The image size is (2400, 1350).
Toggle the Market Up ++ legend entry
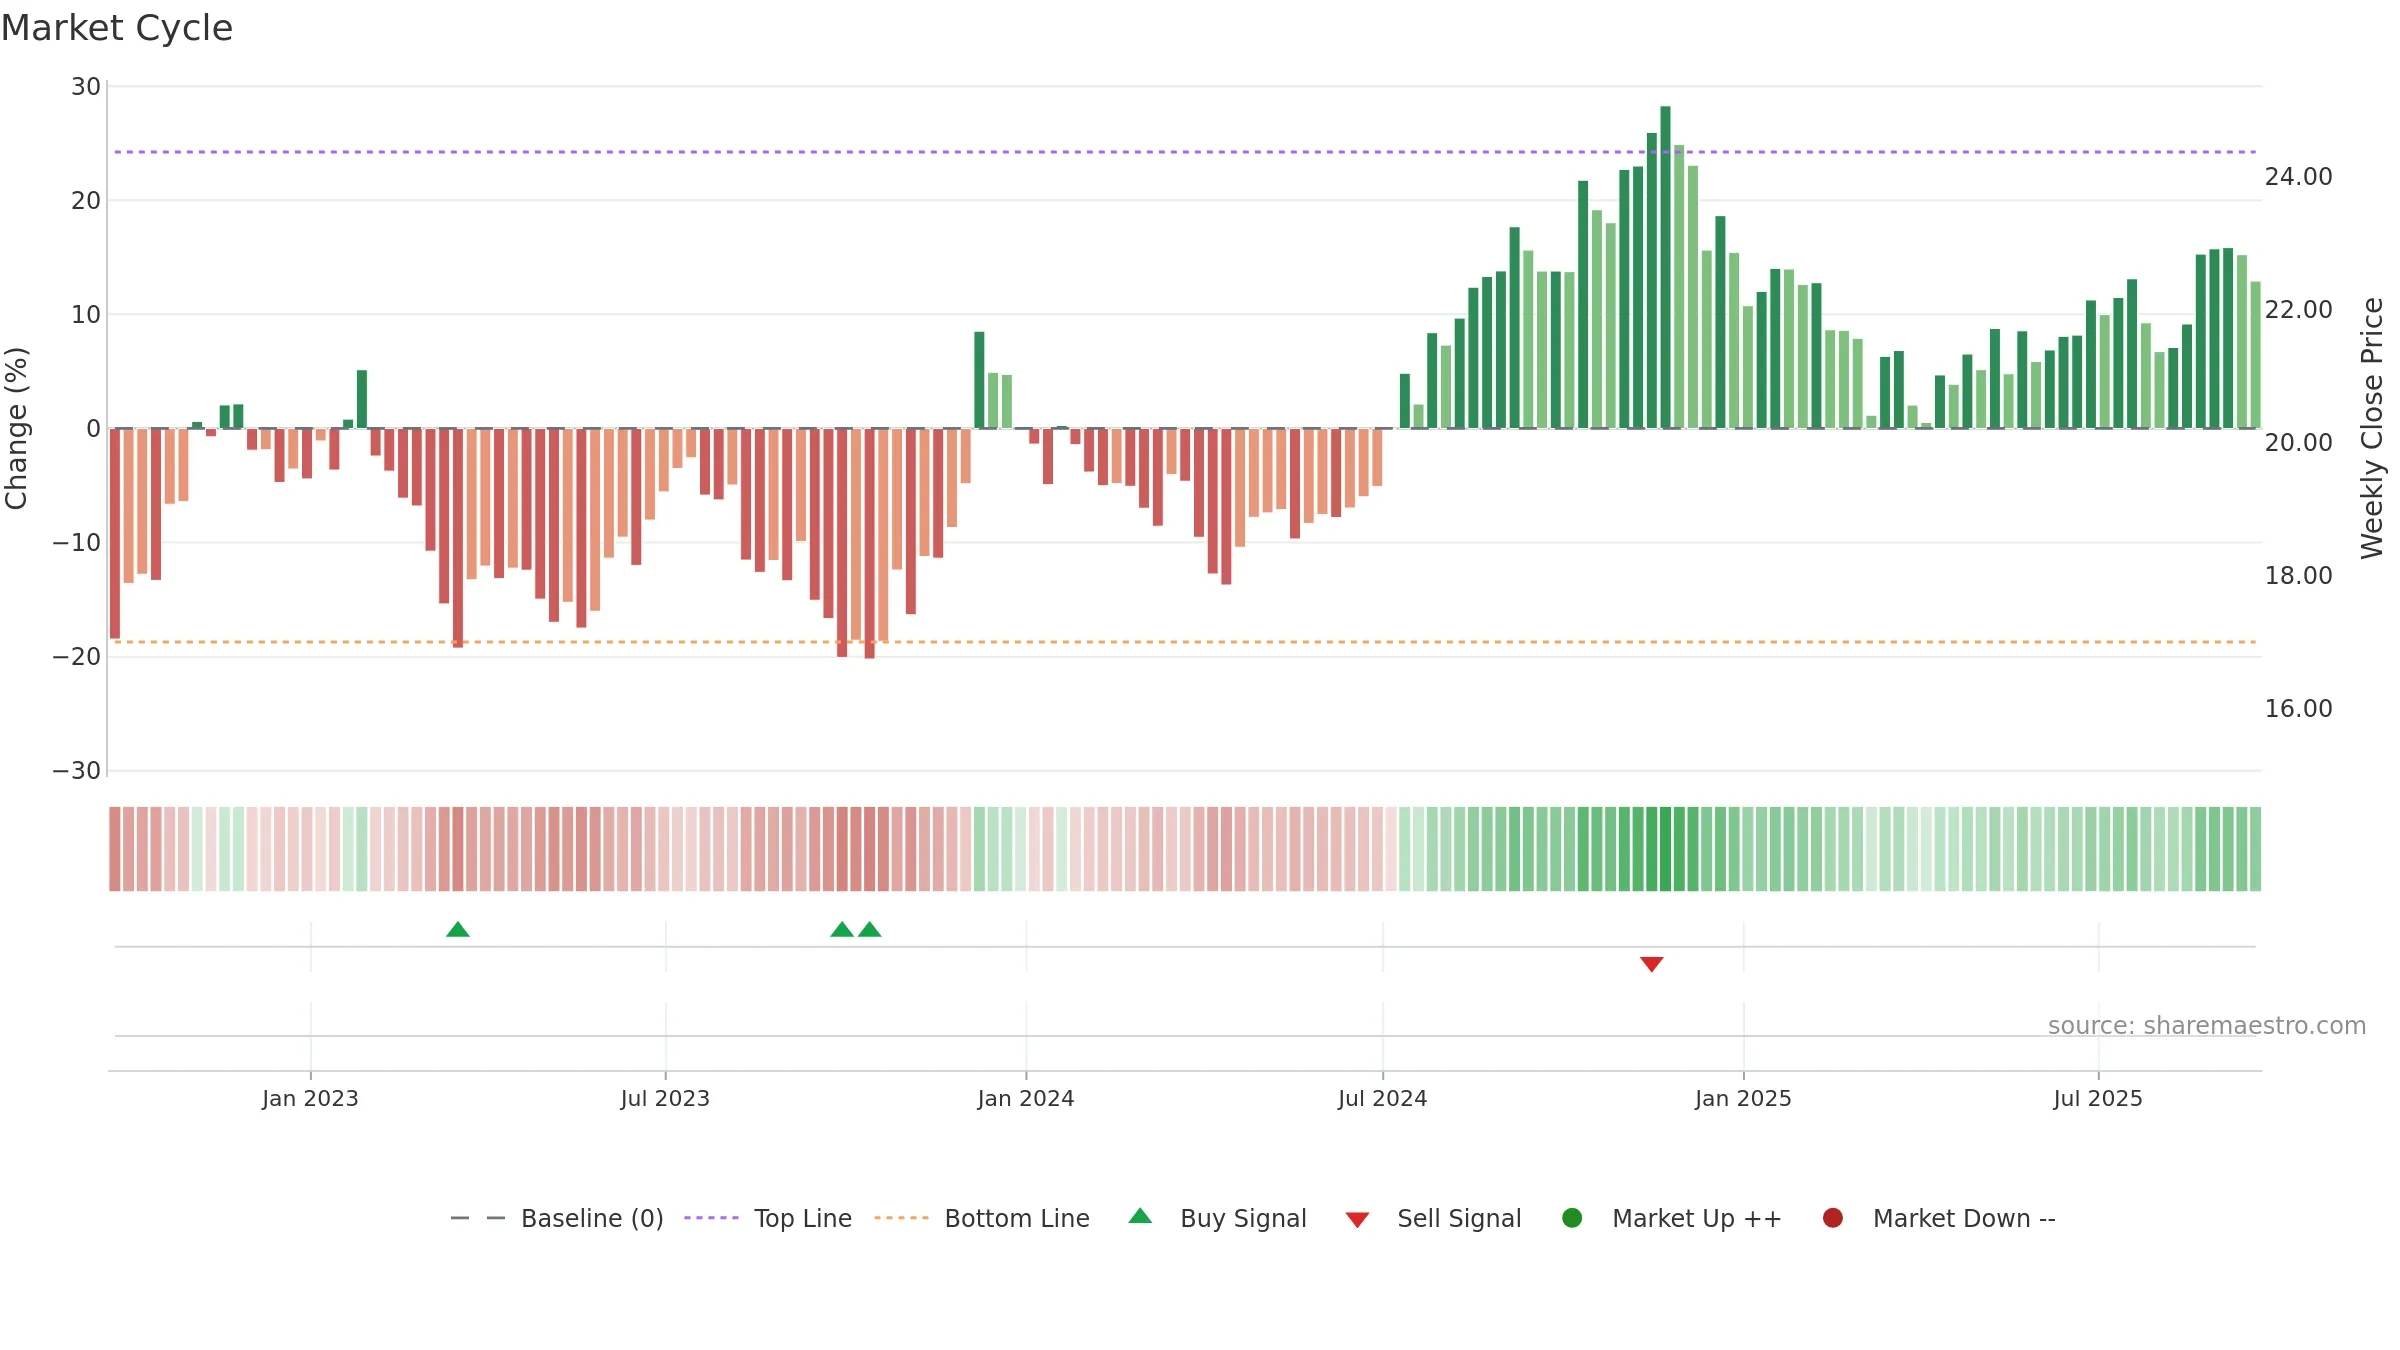[1671, 1218]
